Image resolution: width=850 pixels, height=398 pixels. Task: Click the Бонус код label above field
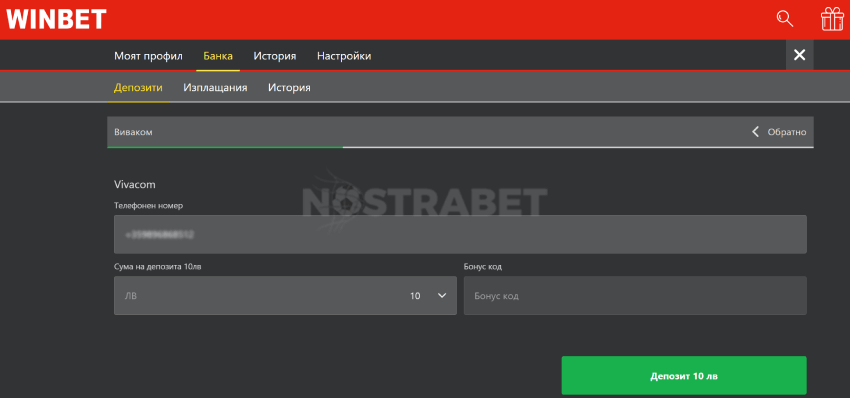click(x=482, y=267)
